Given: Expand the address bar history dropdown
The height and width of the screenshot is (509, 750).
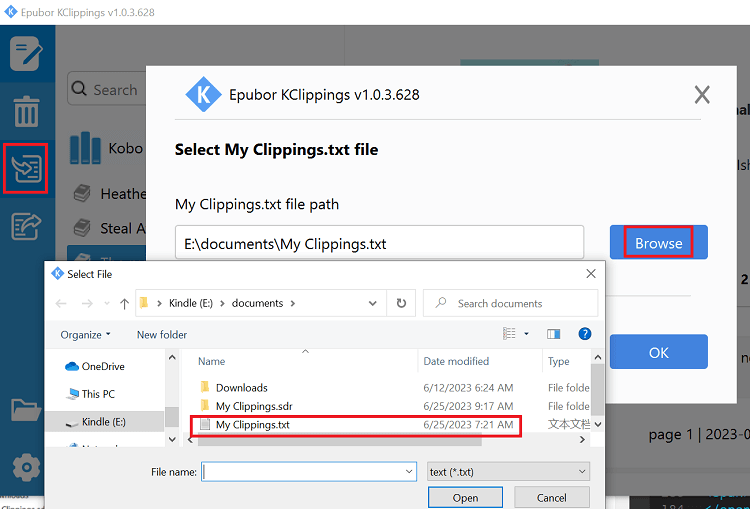Looking at the screenshot, I should coord(373,303).
